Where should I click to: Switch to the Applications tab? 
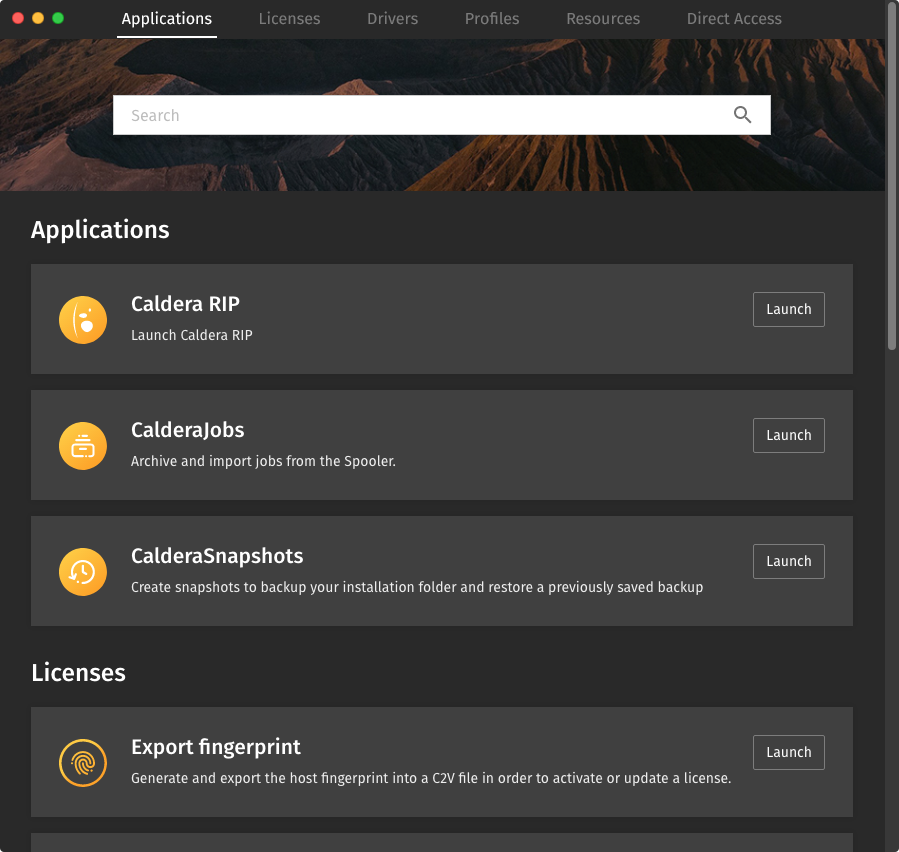(167, 19)
